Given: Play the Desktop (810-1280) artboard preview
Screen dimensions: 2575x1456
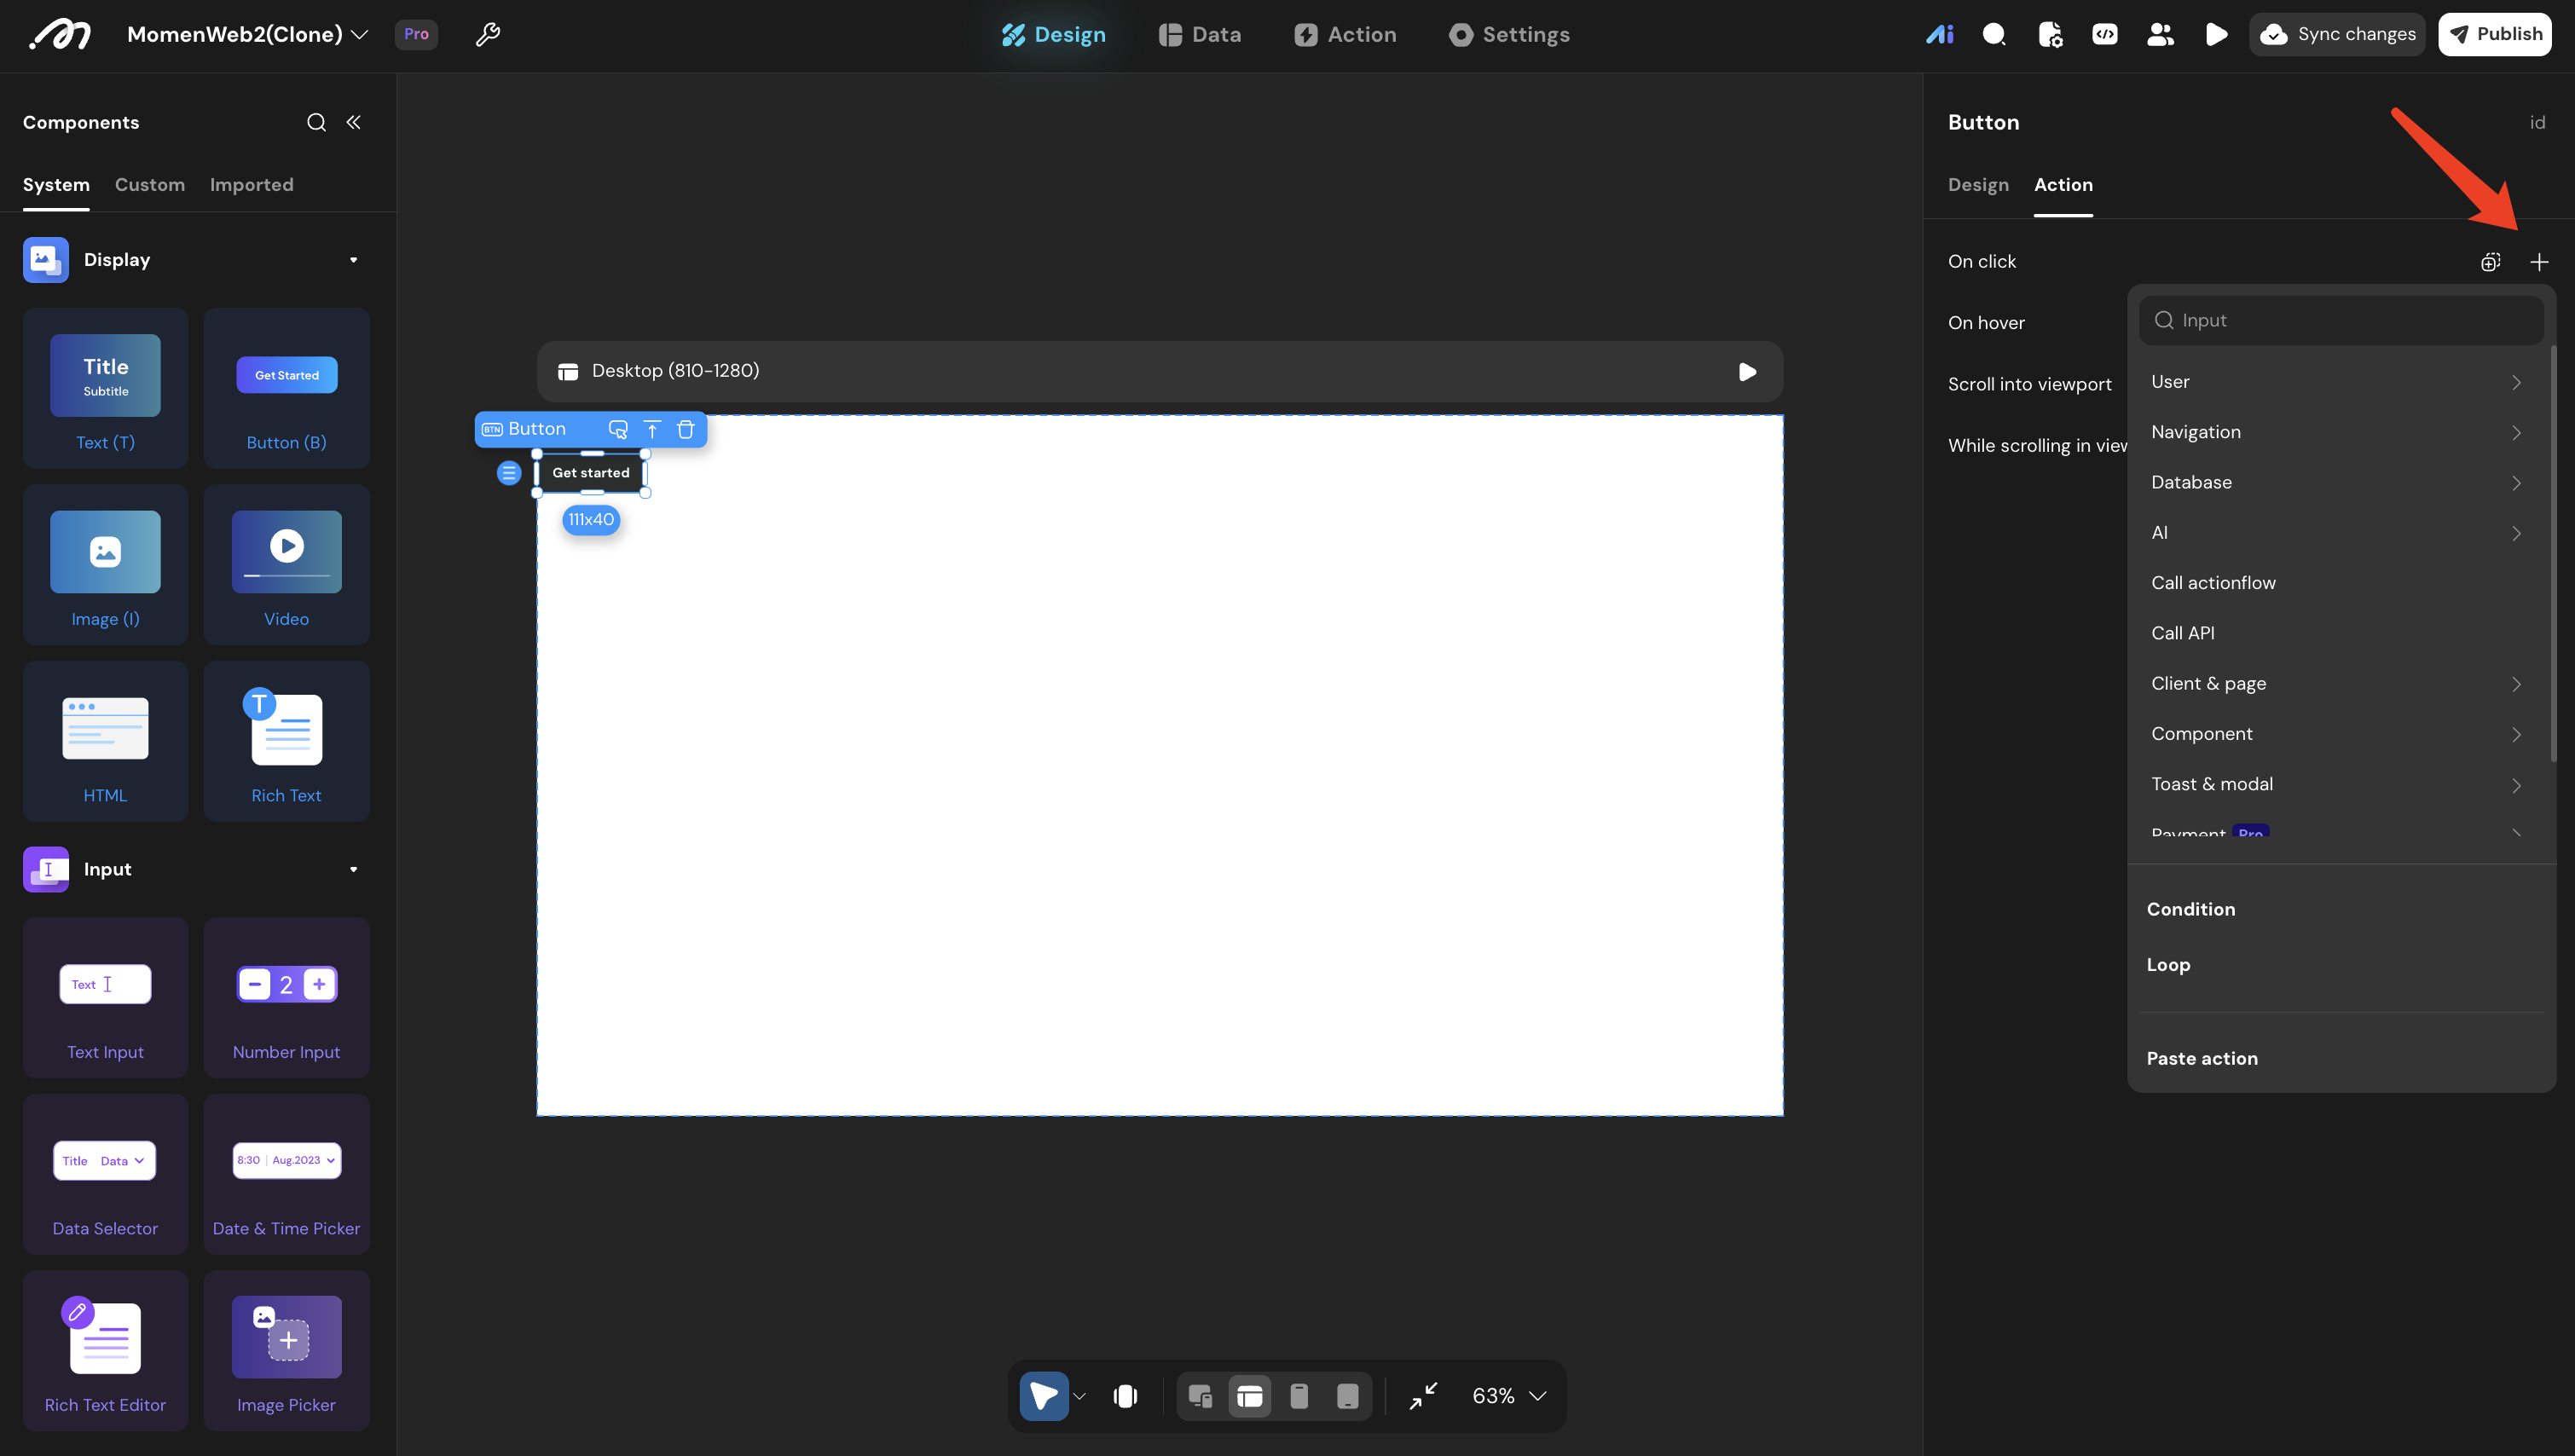Looking at the screenshot, I should pos(1747,372).
